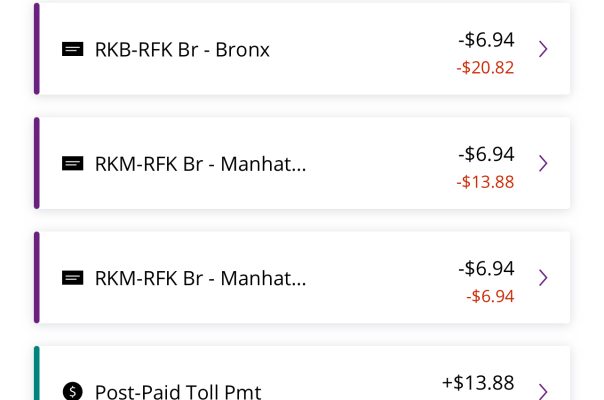Open the Post-Paid Toll Pmt chevron arrow

point(543,391)
